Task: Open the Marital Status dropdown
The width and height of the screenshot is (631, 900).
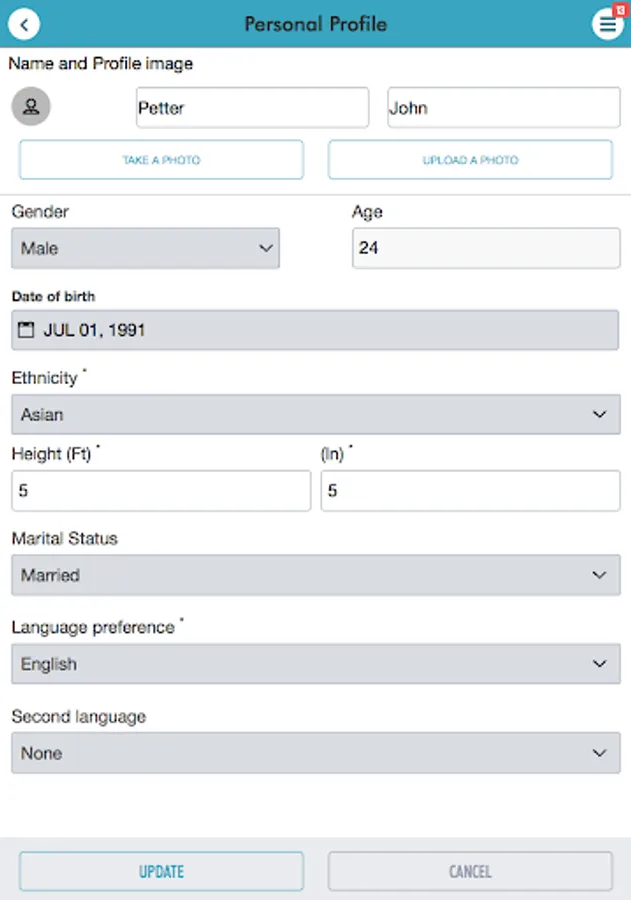Action: (315, 575)
